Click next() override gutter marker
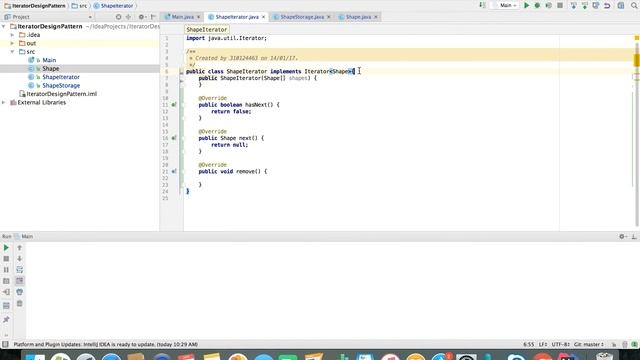 click(x=173, y=138)
